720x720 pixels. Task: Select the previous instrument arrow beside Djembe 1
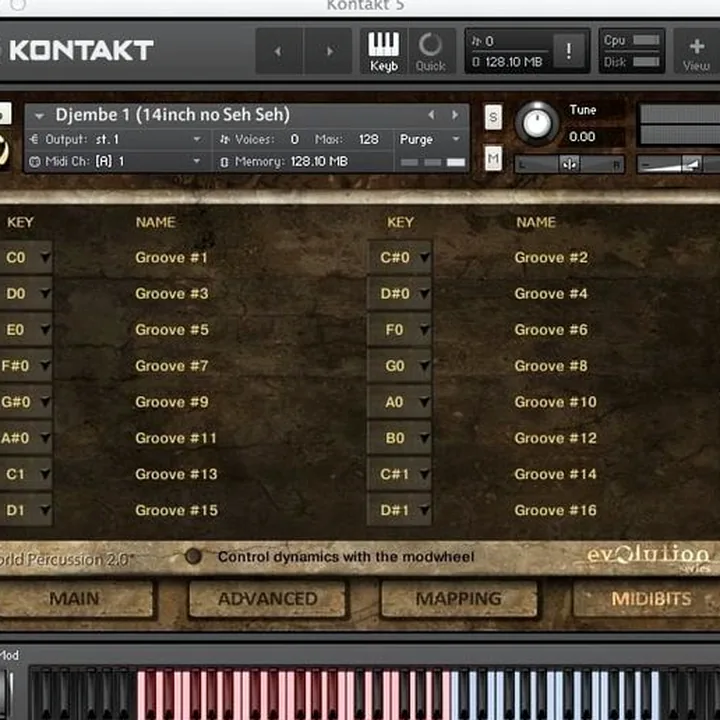(431, 115)
